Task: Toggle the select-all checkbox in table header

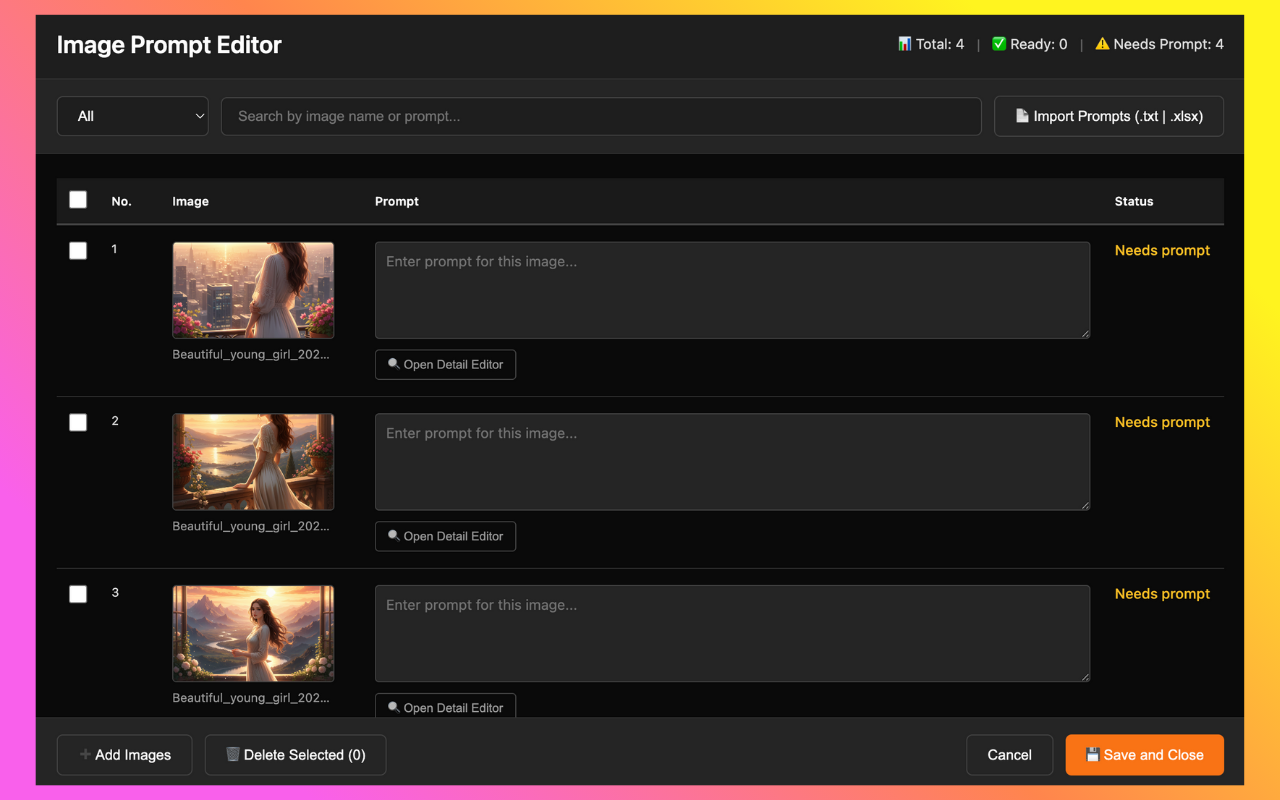Action: (x=78, y=200)
